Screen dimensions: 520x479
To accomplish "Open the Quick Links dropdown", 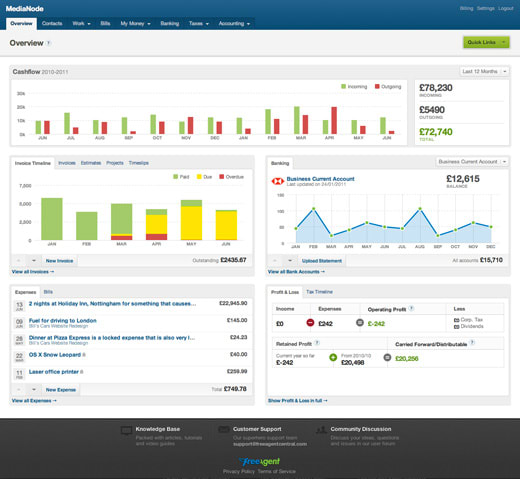I will (486, 42).
